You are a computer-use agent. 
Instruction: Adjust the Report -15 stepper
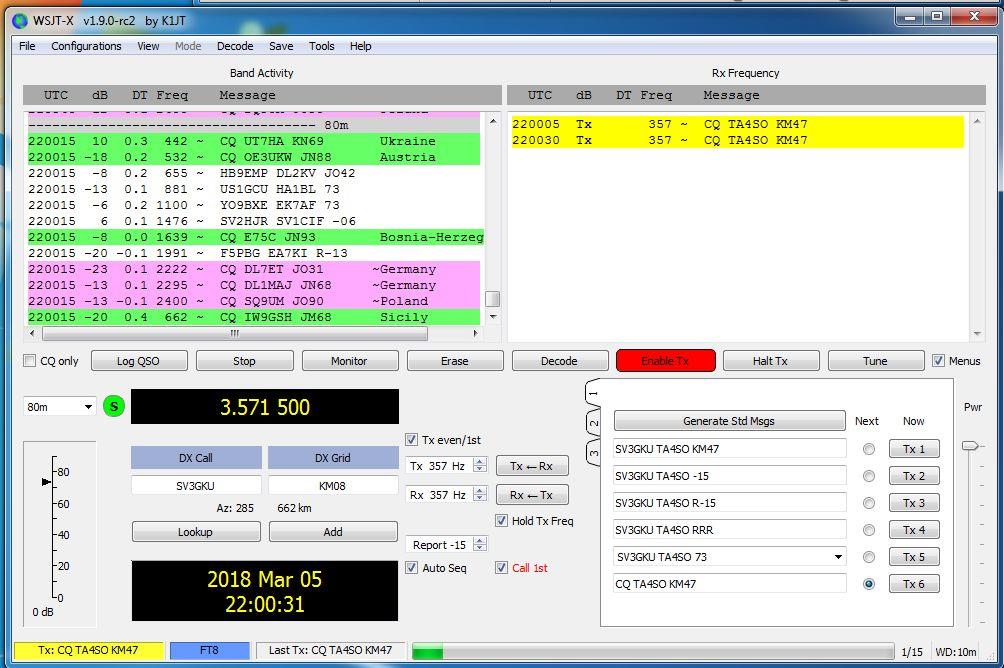click(x=480, y=544)
